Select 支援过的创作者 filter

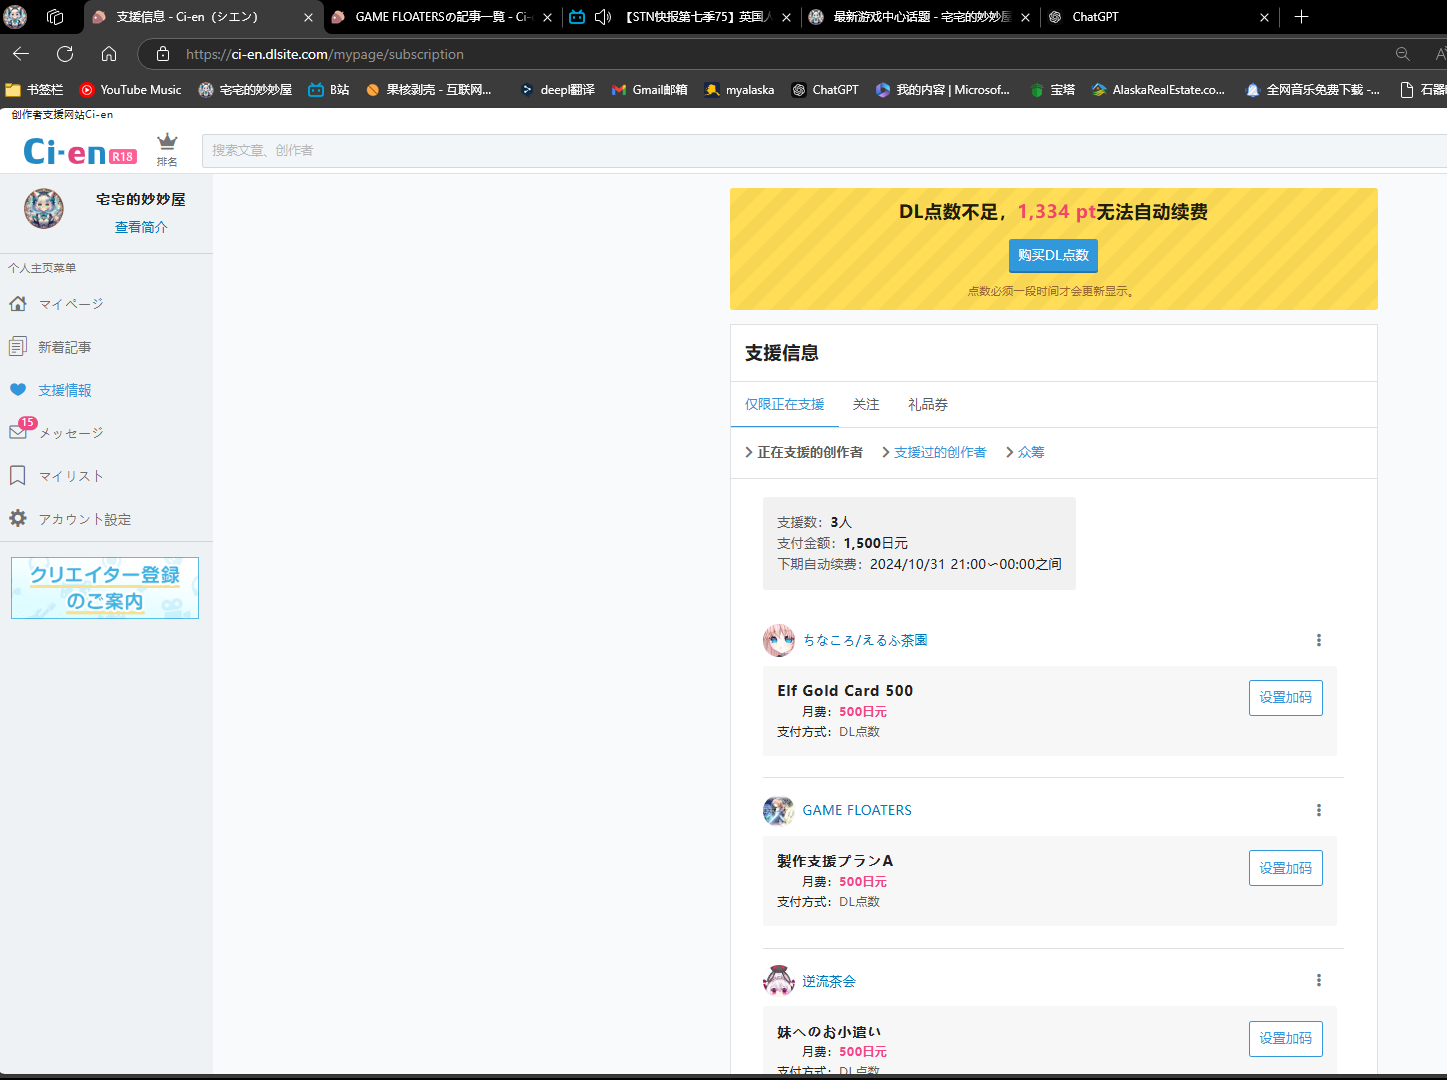coord(934,452)
